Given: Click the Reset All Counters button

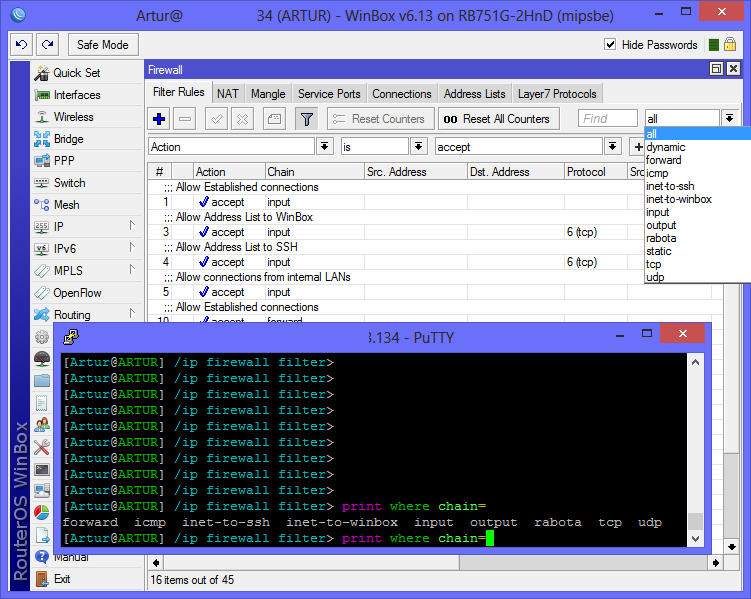Looking at the screenshot, I should [499, 119].
